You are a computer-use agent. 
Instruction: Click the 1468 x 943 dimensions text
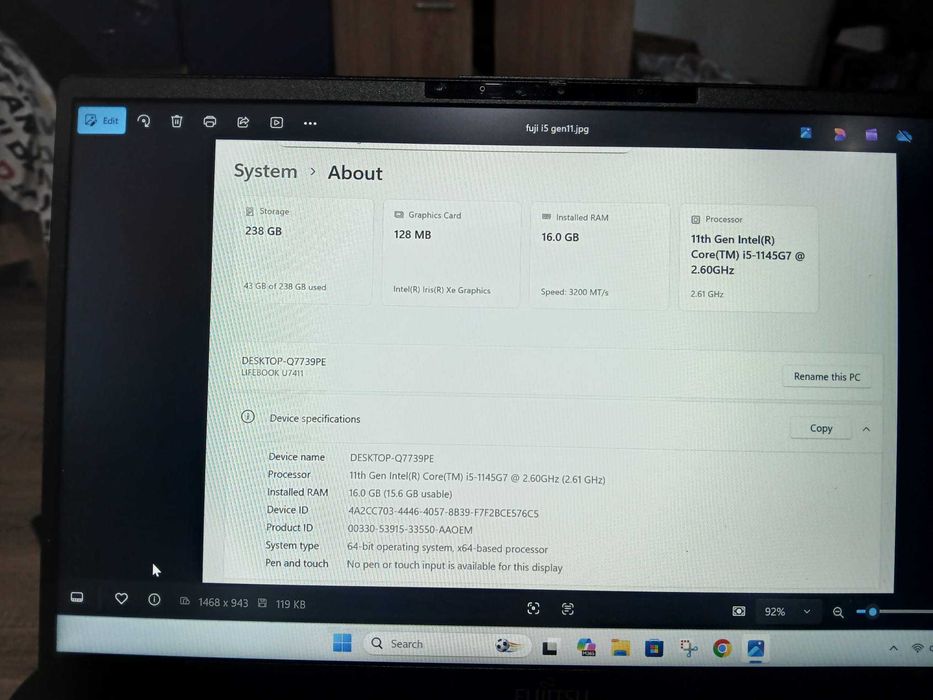tap(223, 602)
